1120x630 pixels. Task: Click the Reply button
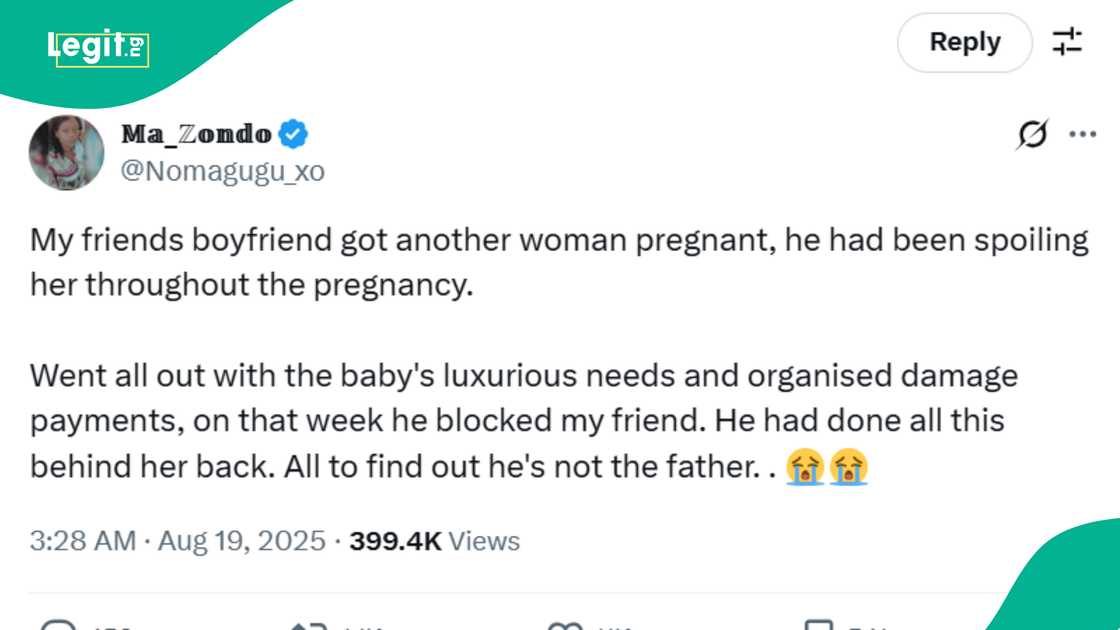point(965,42)
